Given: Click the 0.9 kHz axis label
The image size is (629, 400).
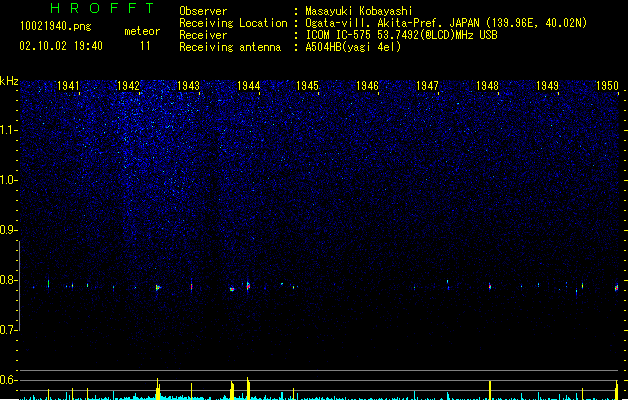Looking at the screenshot, I should click(x=8, y=230).
